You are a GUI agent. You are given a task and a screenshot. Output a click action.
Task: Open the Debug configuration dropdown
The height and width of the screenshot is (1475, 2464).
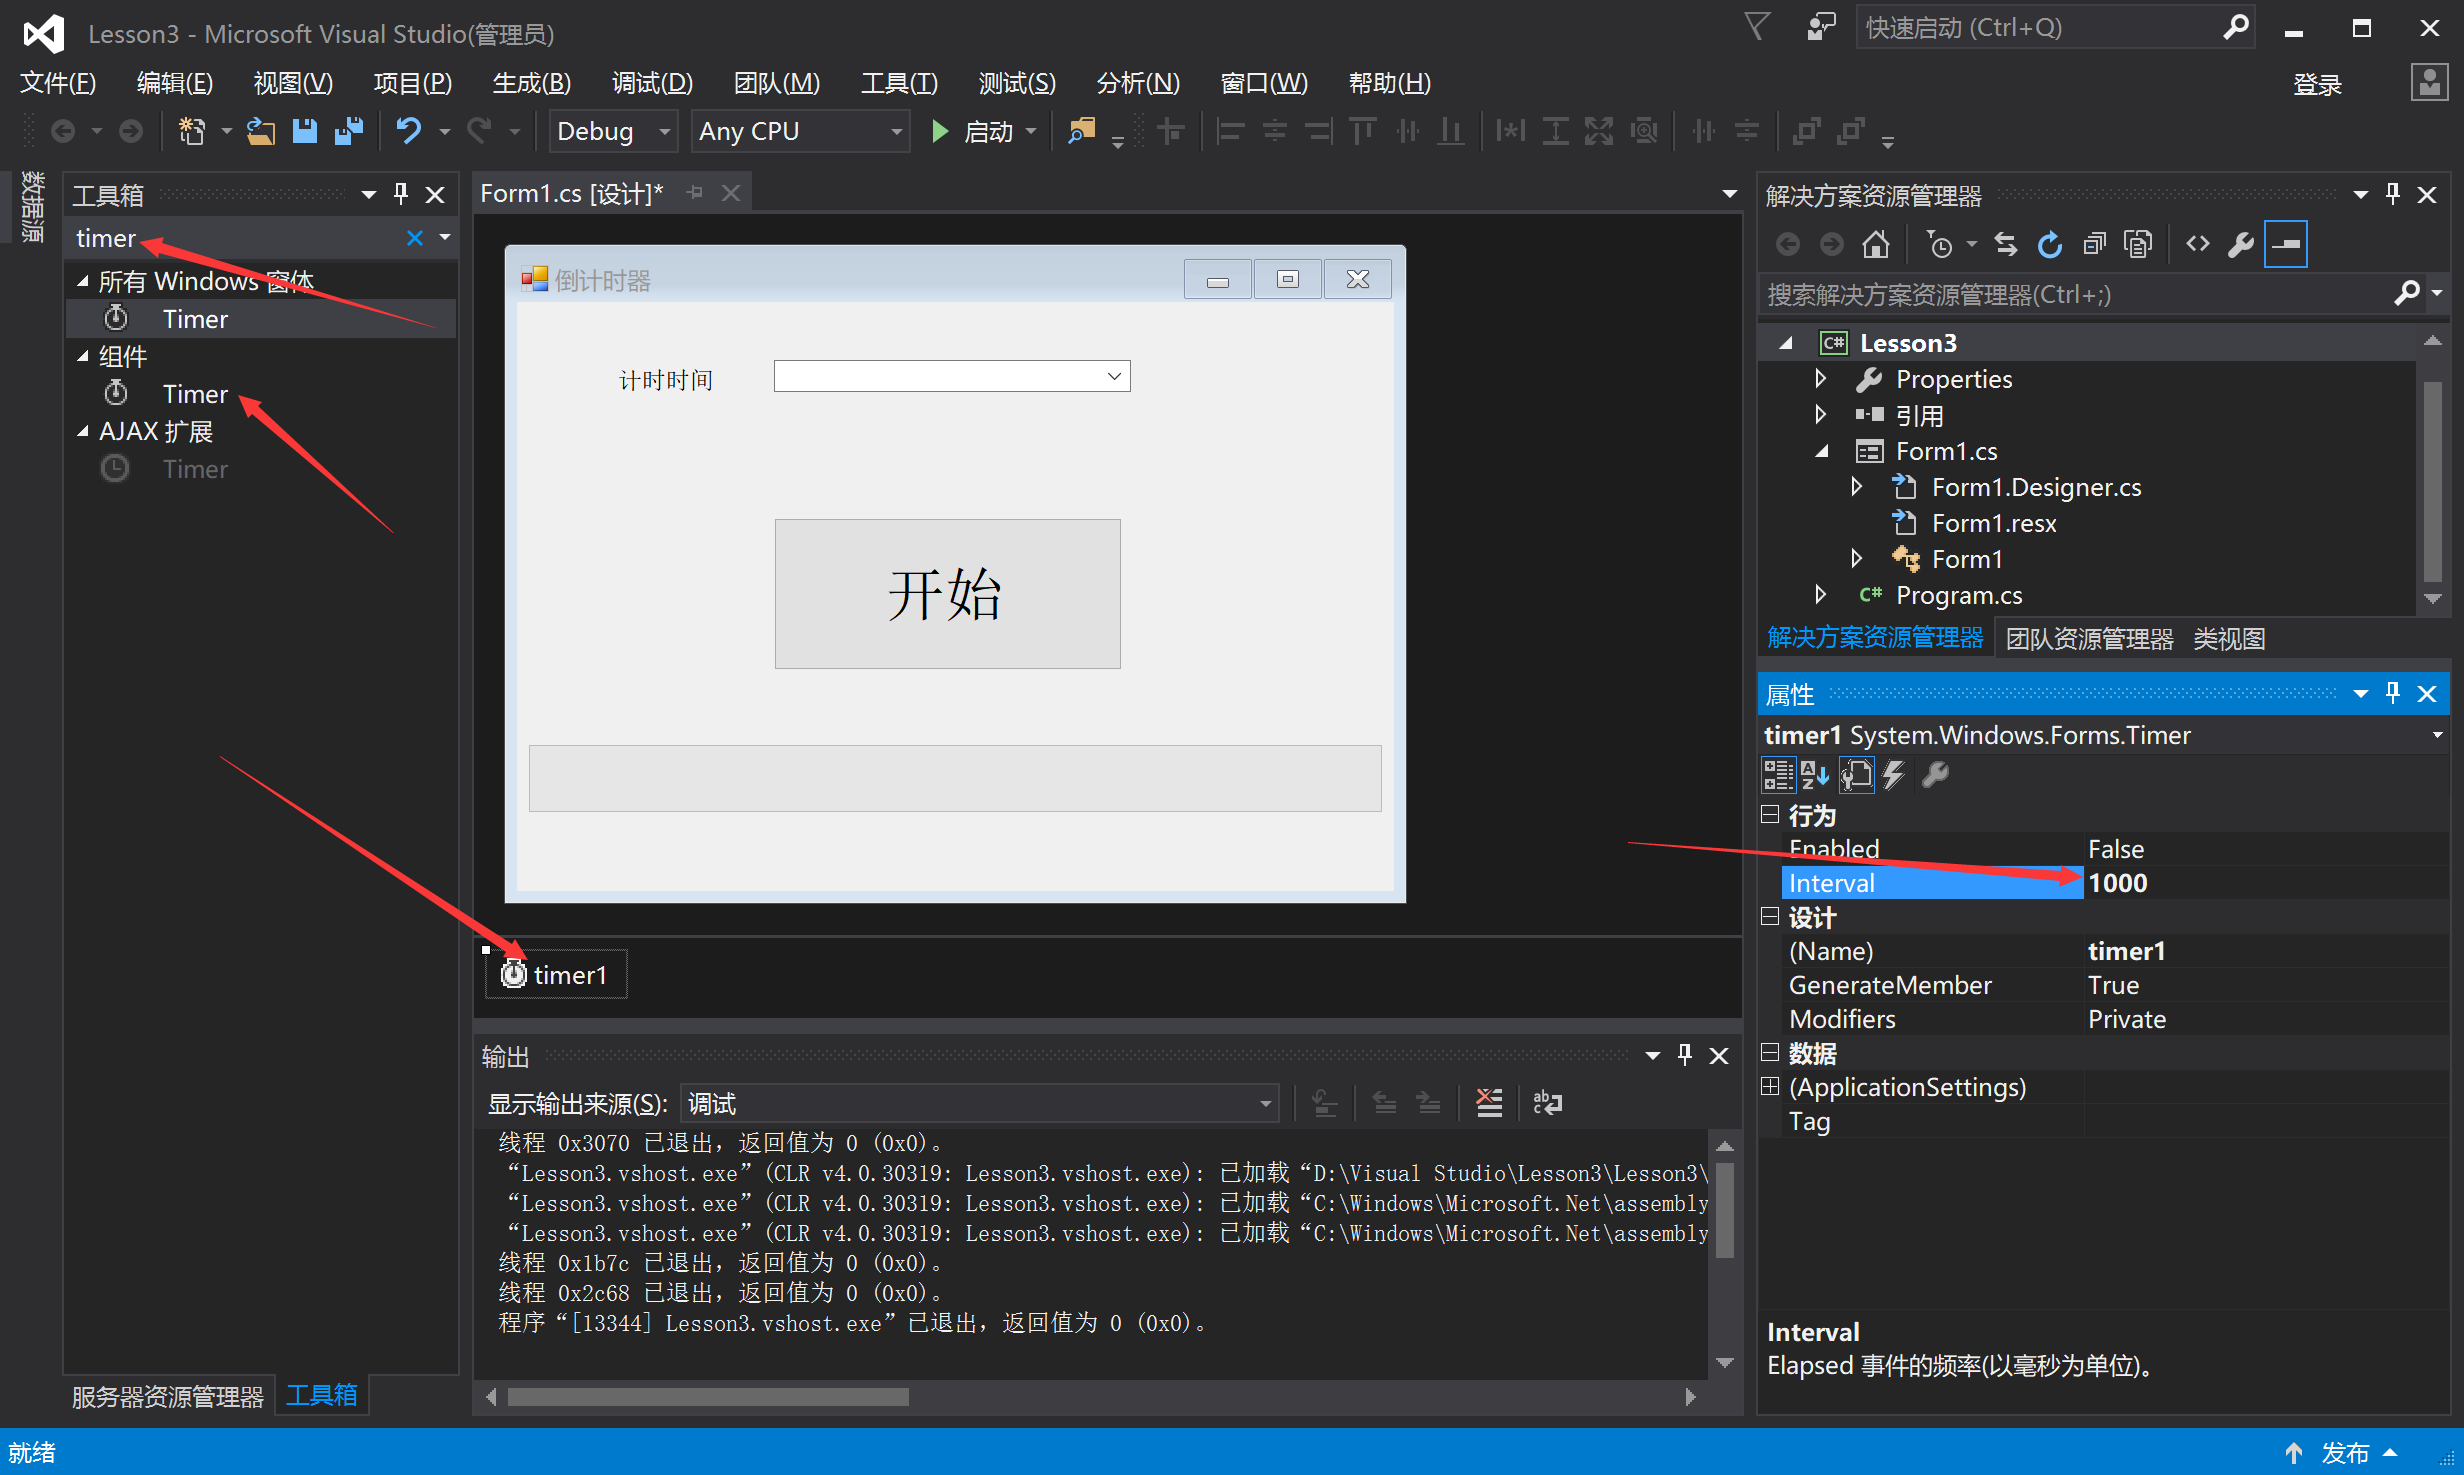pyautogui.click(x=614, y=131)
